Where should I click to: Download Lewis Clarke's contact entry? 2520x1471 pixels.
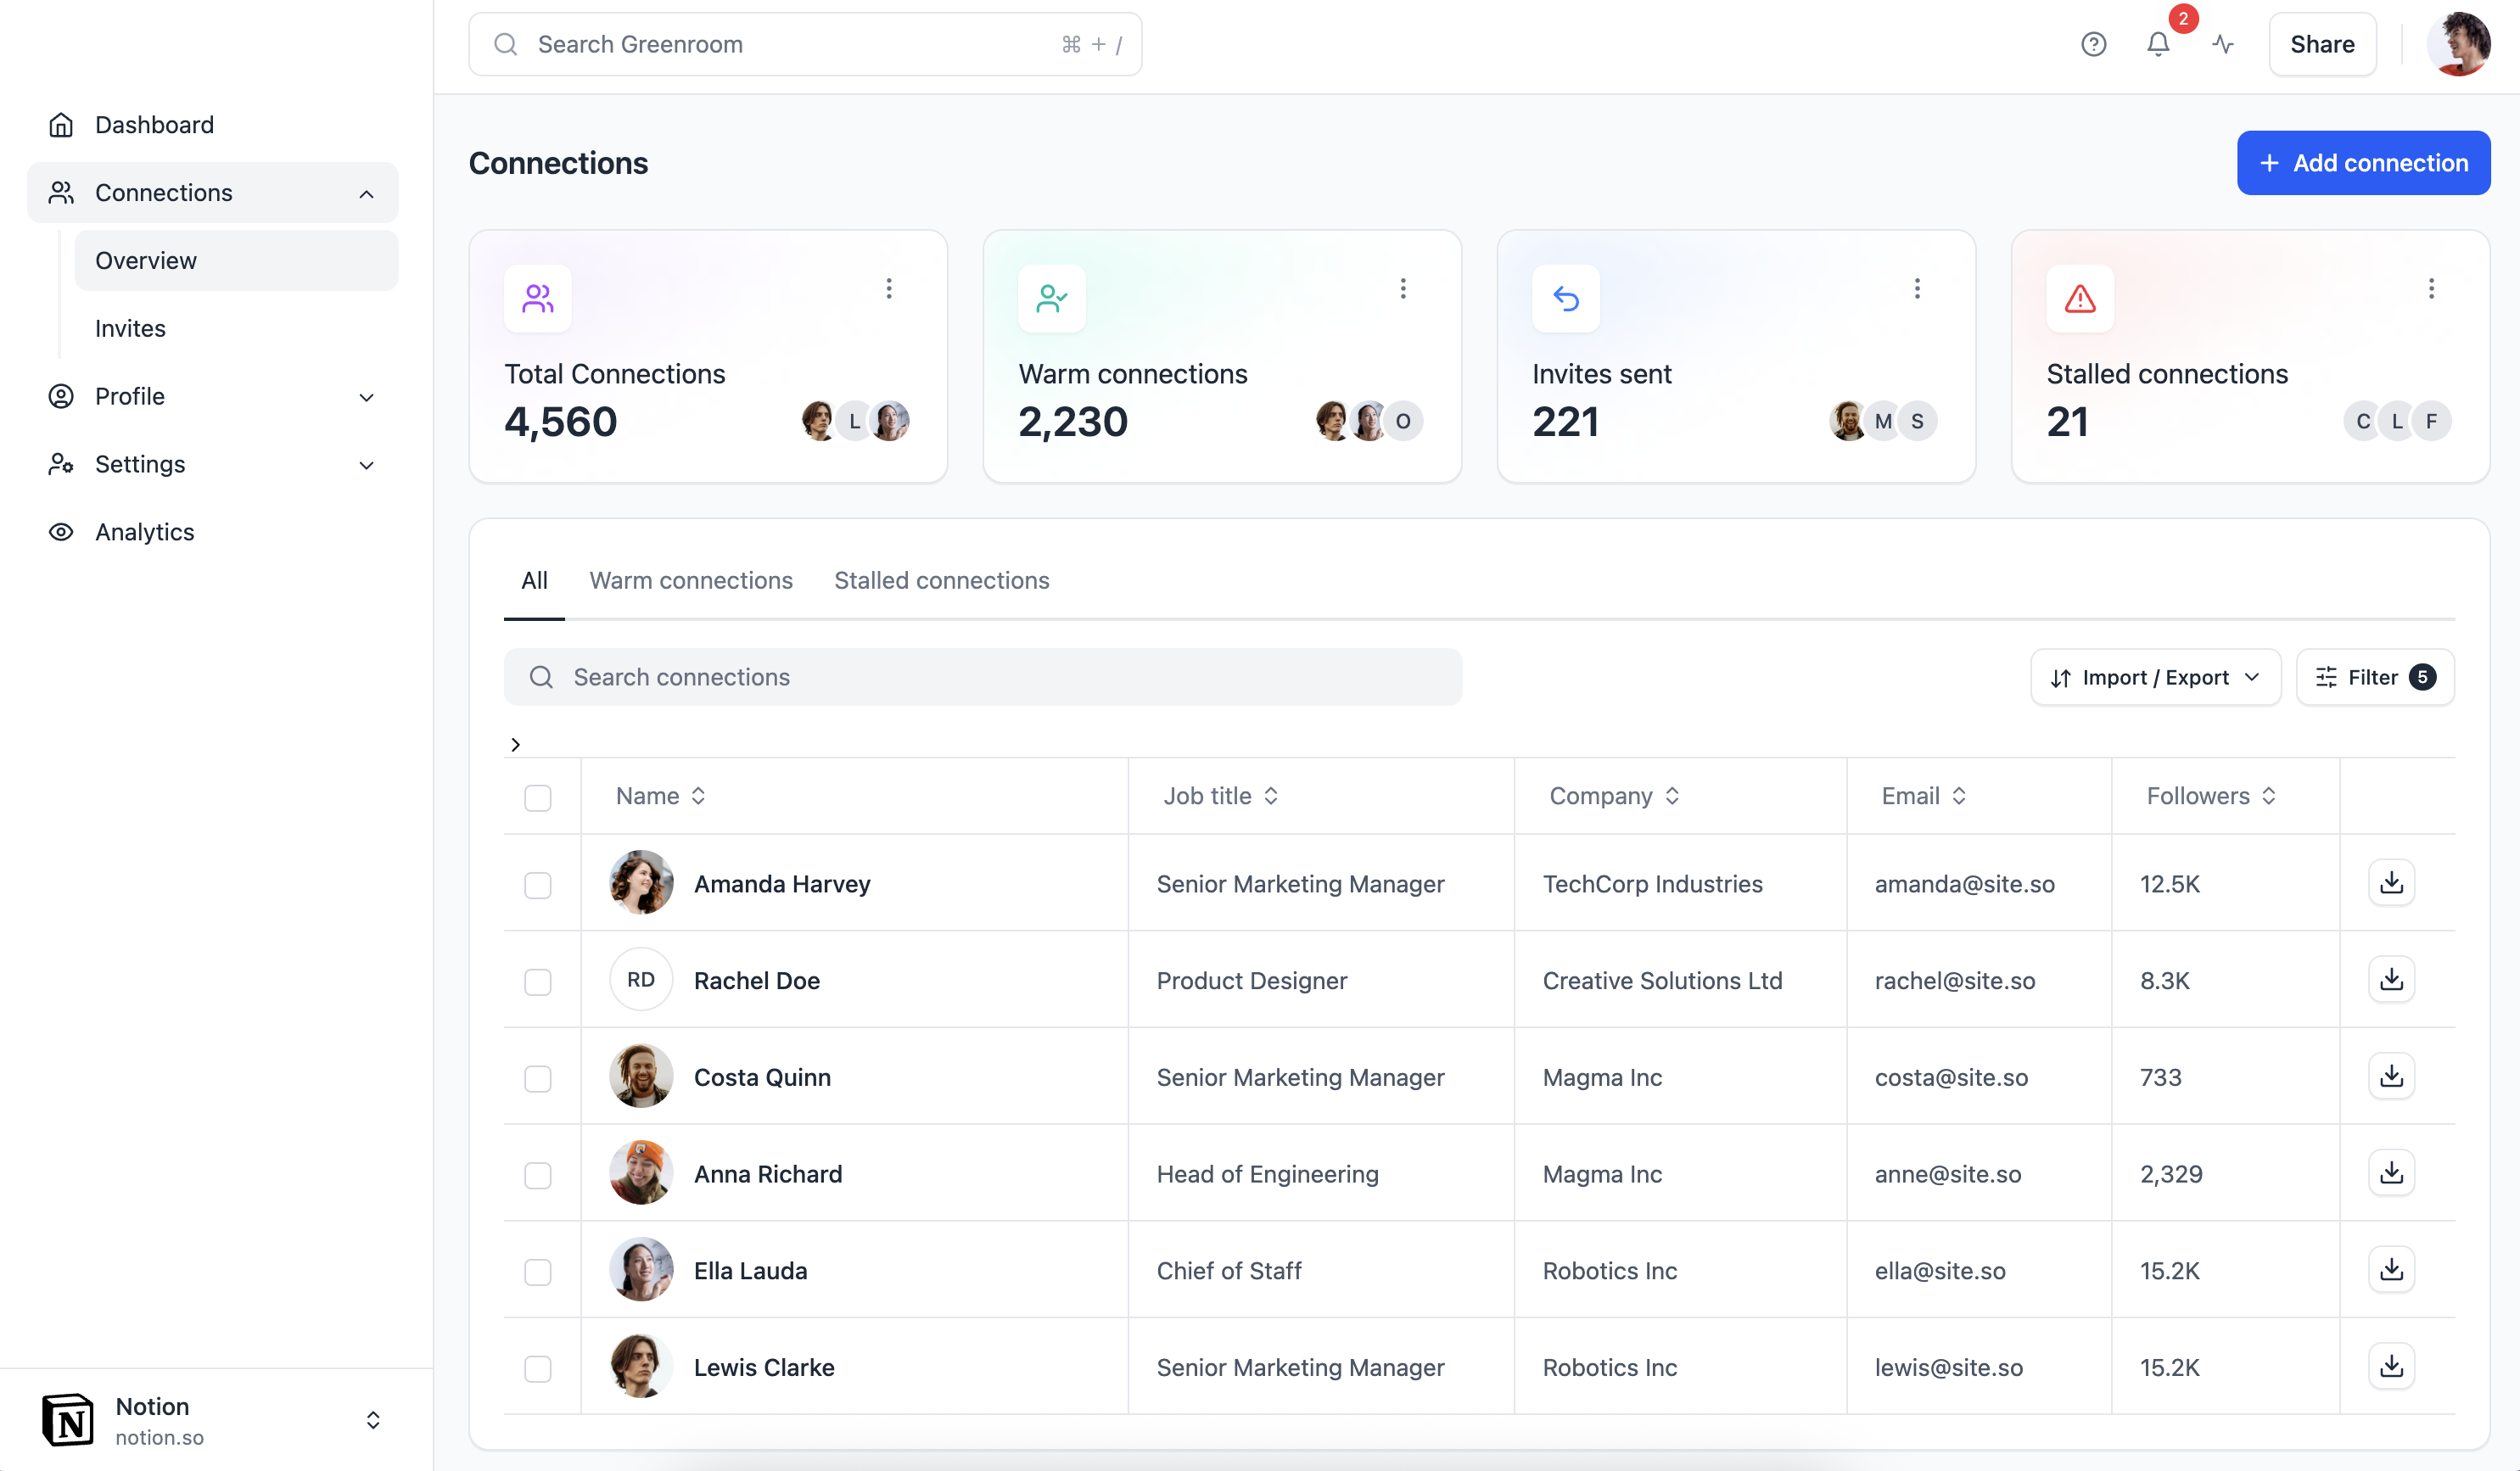pyautogui.click(x=2391, y=1366)
